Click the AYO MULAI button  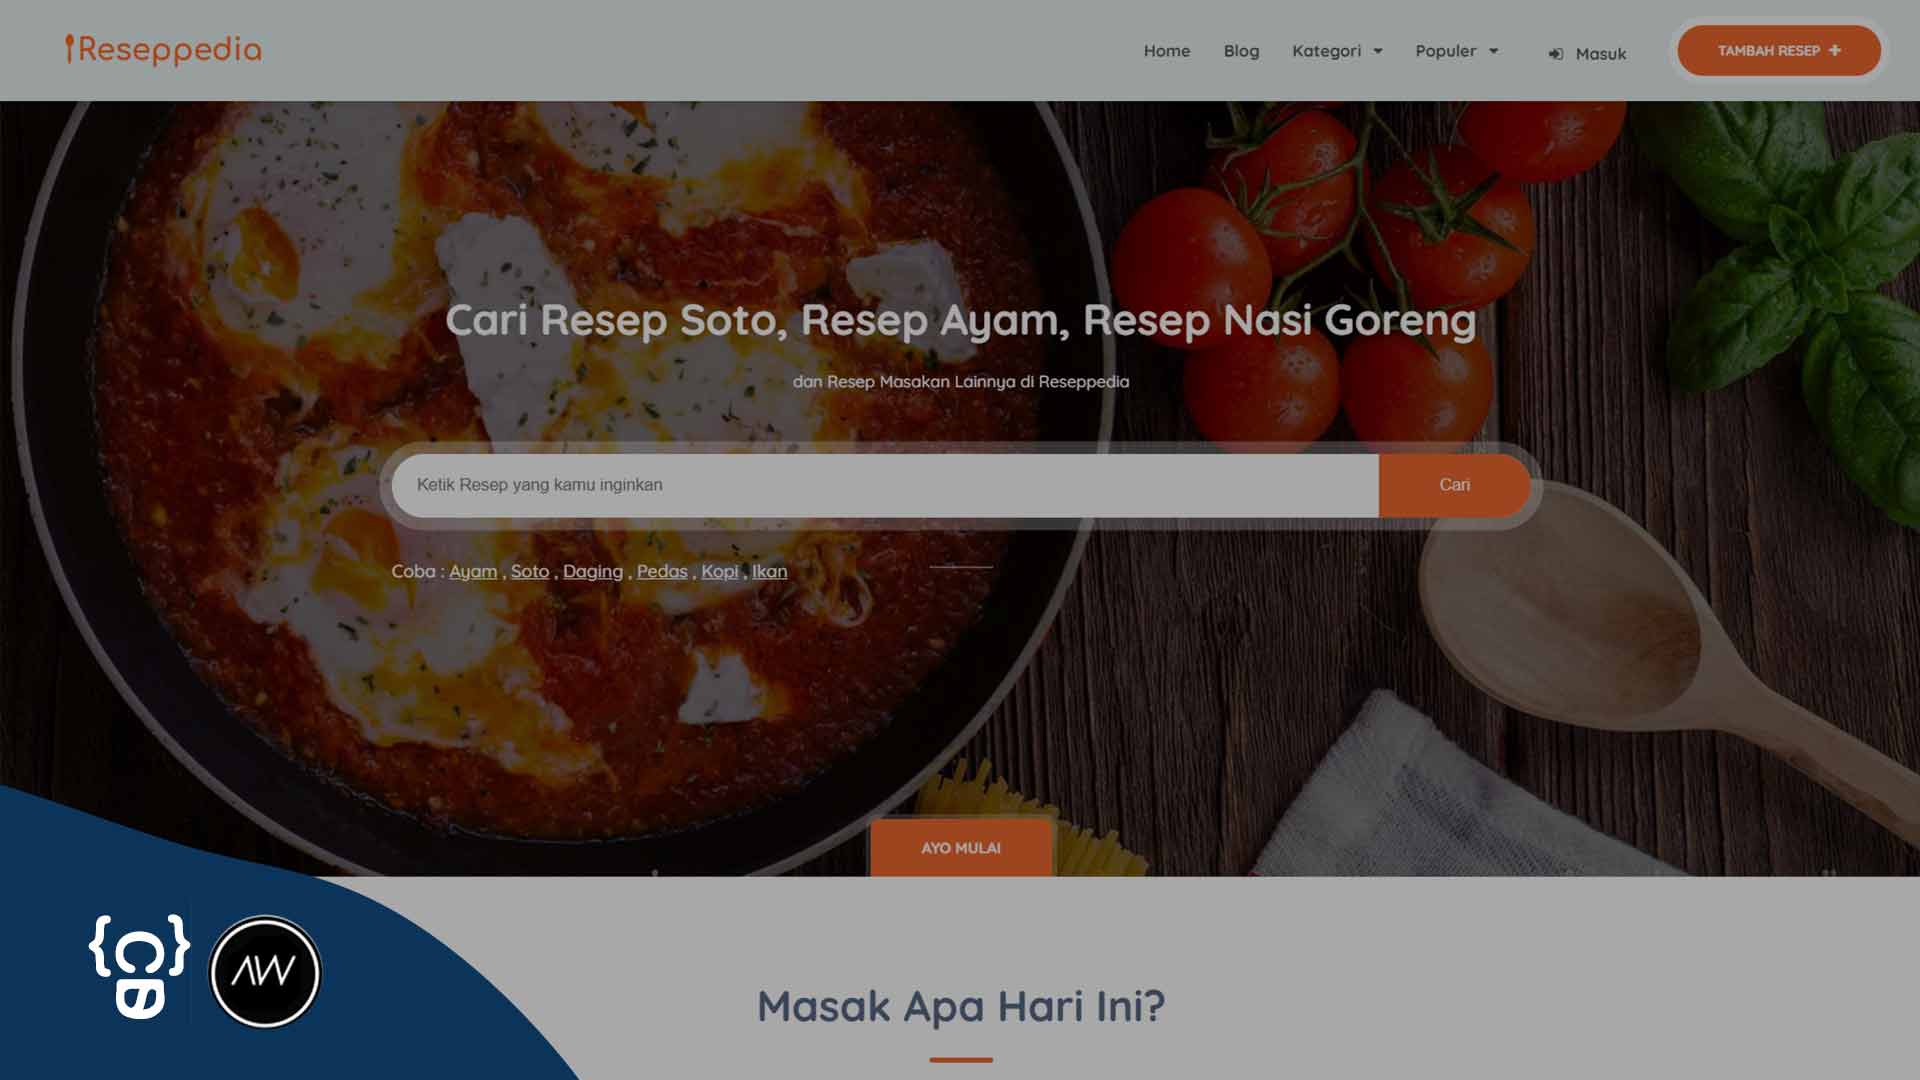coord(960,847)
